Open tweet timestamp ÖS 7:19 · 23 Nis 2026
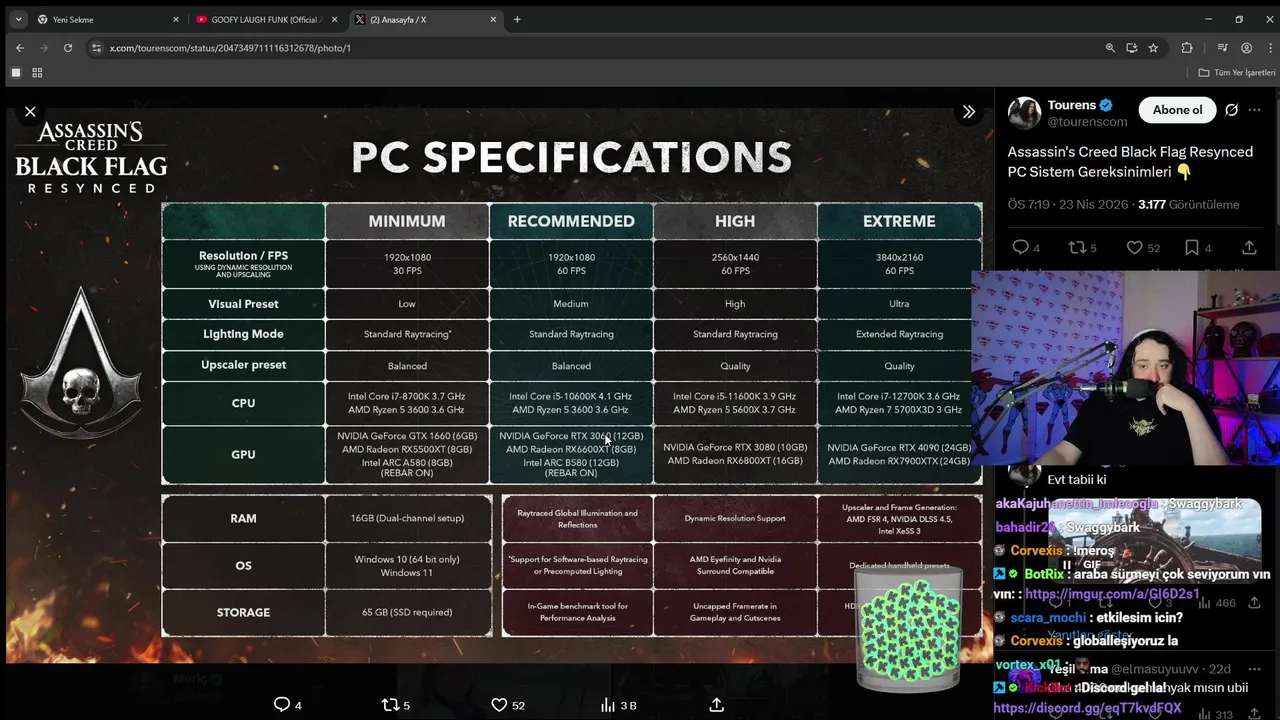 coord(1068,204)
